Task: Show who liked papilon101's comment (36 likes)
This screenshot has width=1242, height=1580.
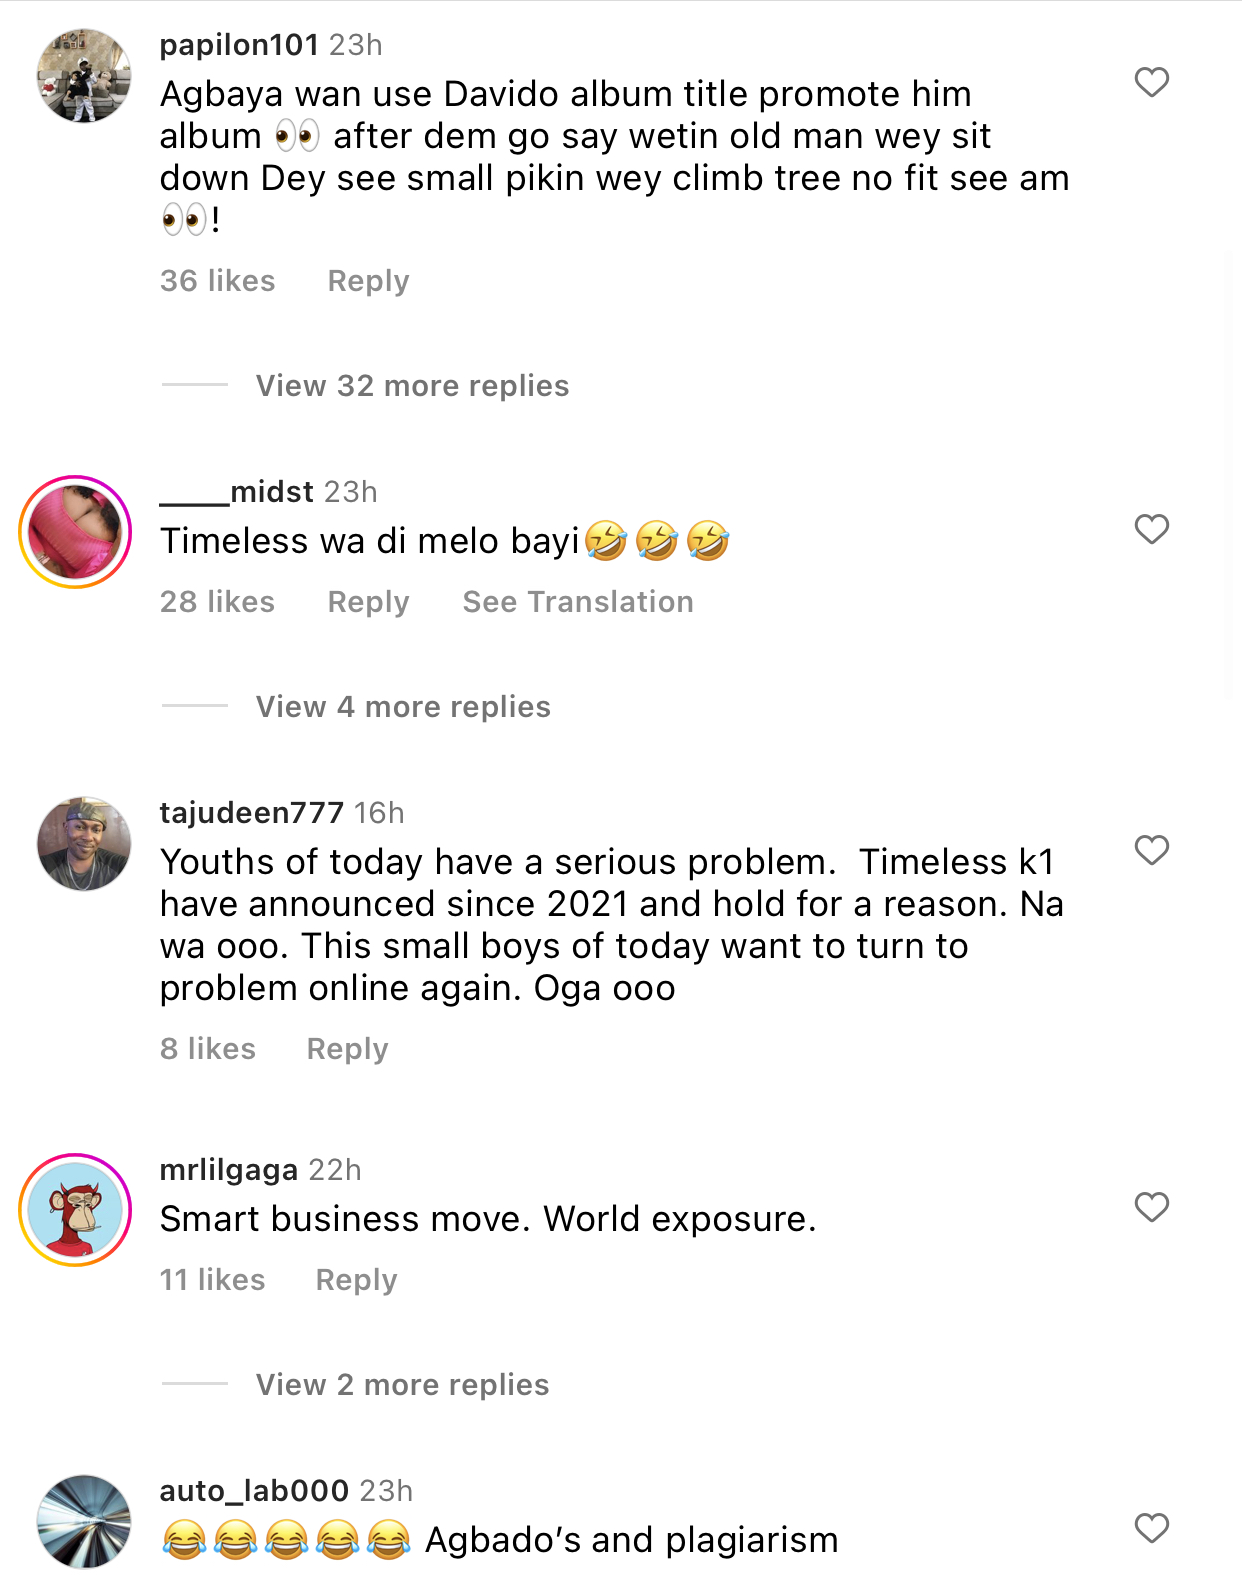Action: [217, 281]
